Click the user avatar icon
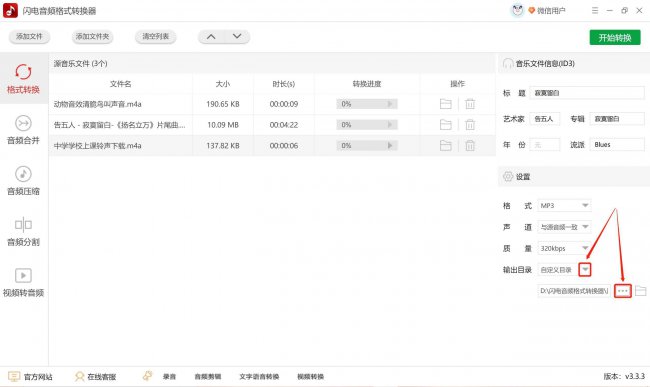650x387 pixels. click(x=517, y=10)
